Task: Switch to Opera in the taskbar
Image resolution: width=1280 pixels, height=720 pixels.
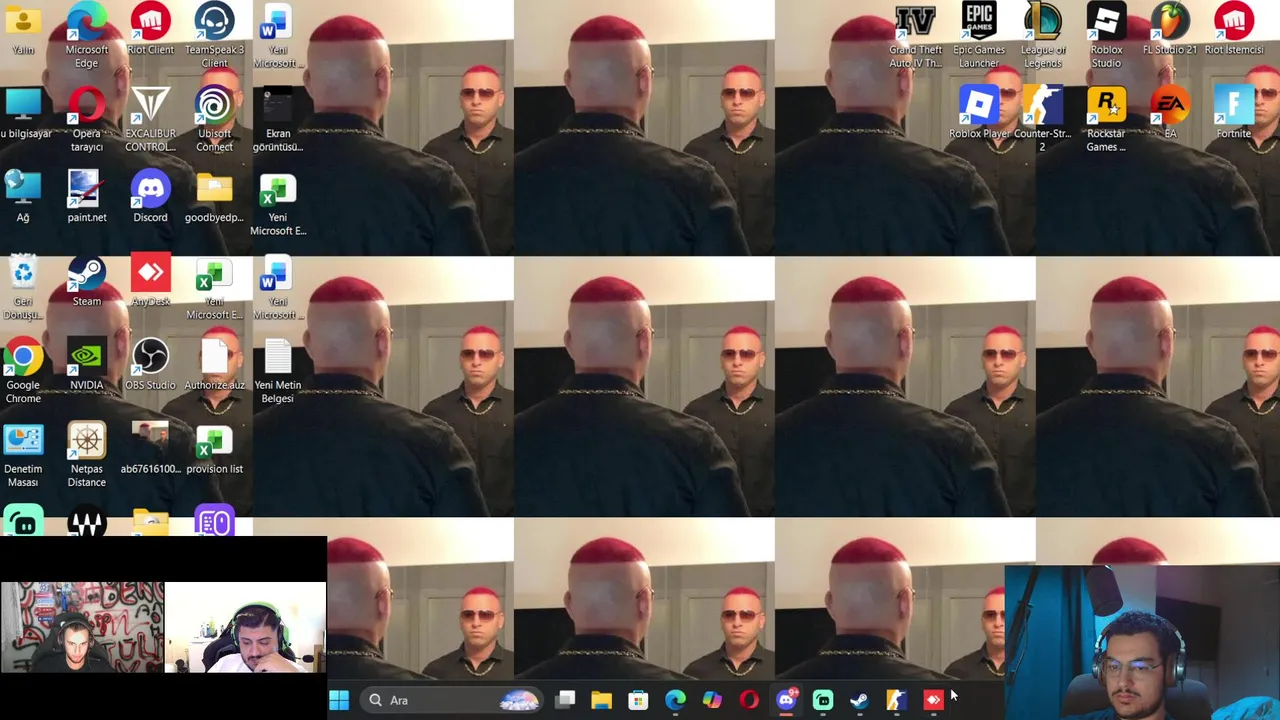Action: pos(749,700)
